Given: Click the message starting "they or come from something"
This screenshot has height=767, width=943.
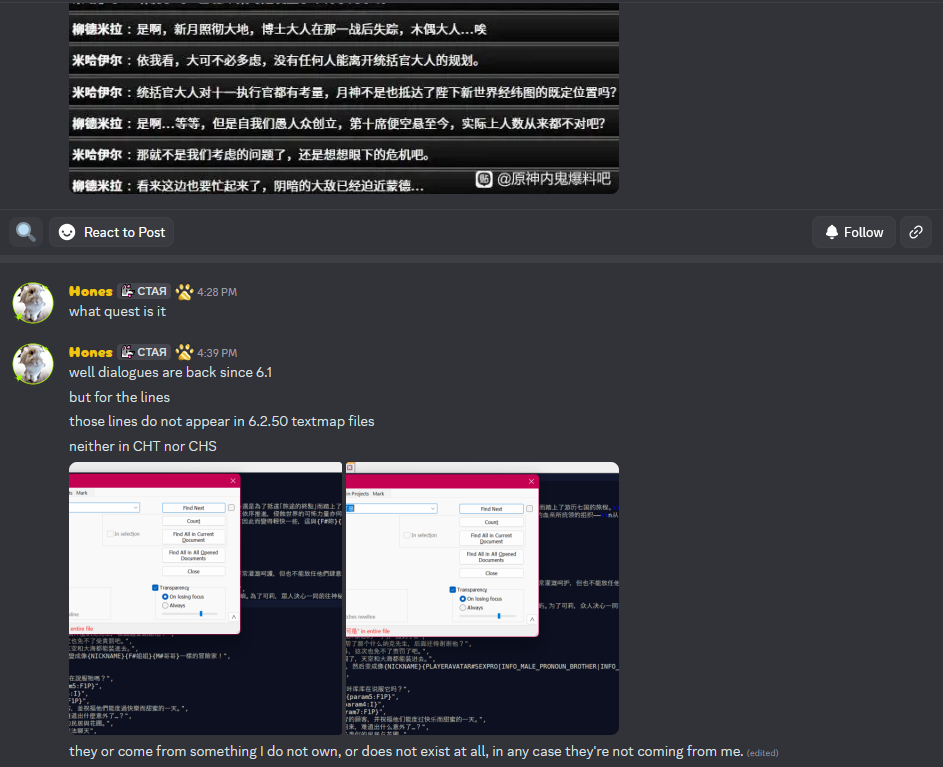Looking at the screenshot, I should tap(406, 751).
